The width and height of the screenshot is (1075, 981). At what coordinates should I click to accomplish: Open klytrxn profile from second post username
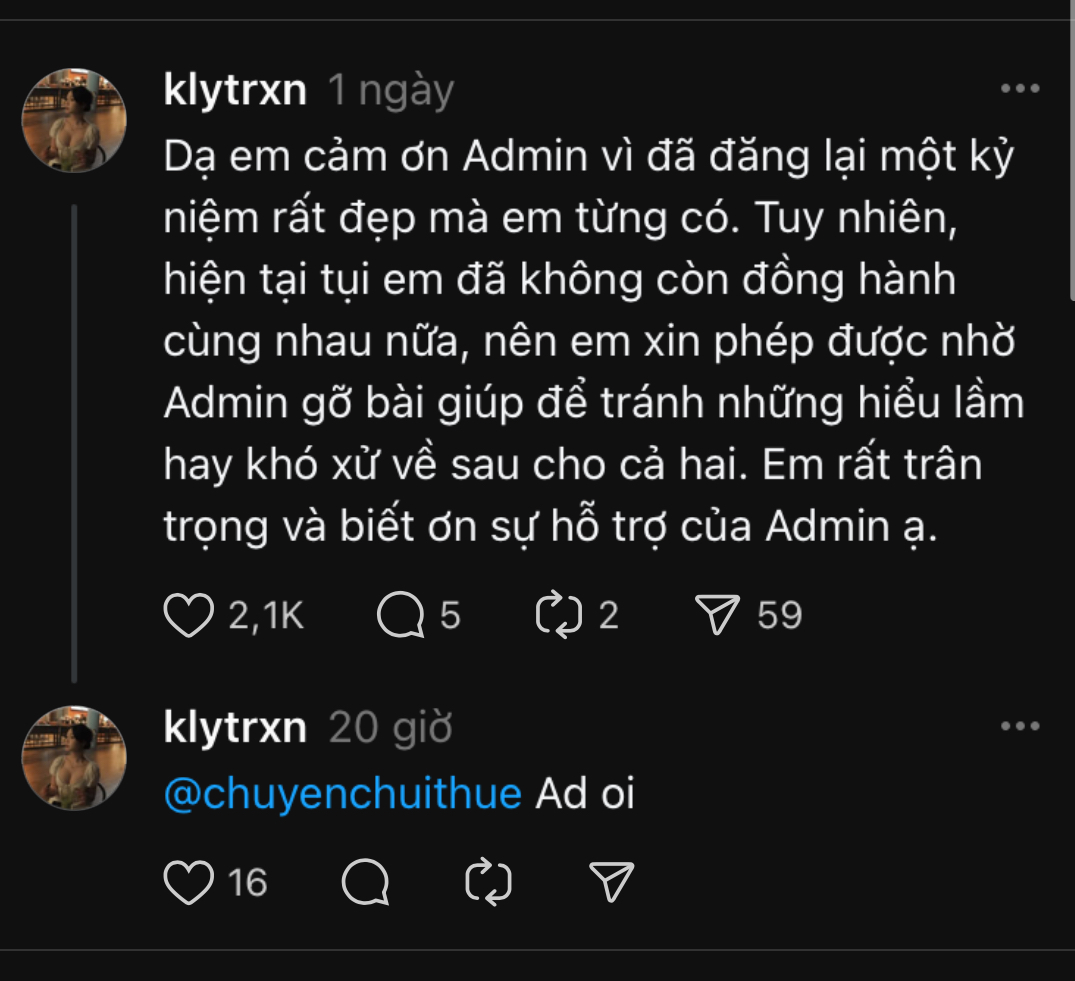click(x=234, y=728)
